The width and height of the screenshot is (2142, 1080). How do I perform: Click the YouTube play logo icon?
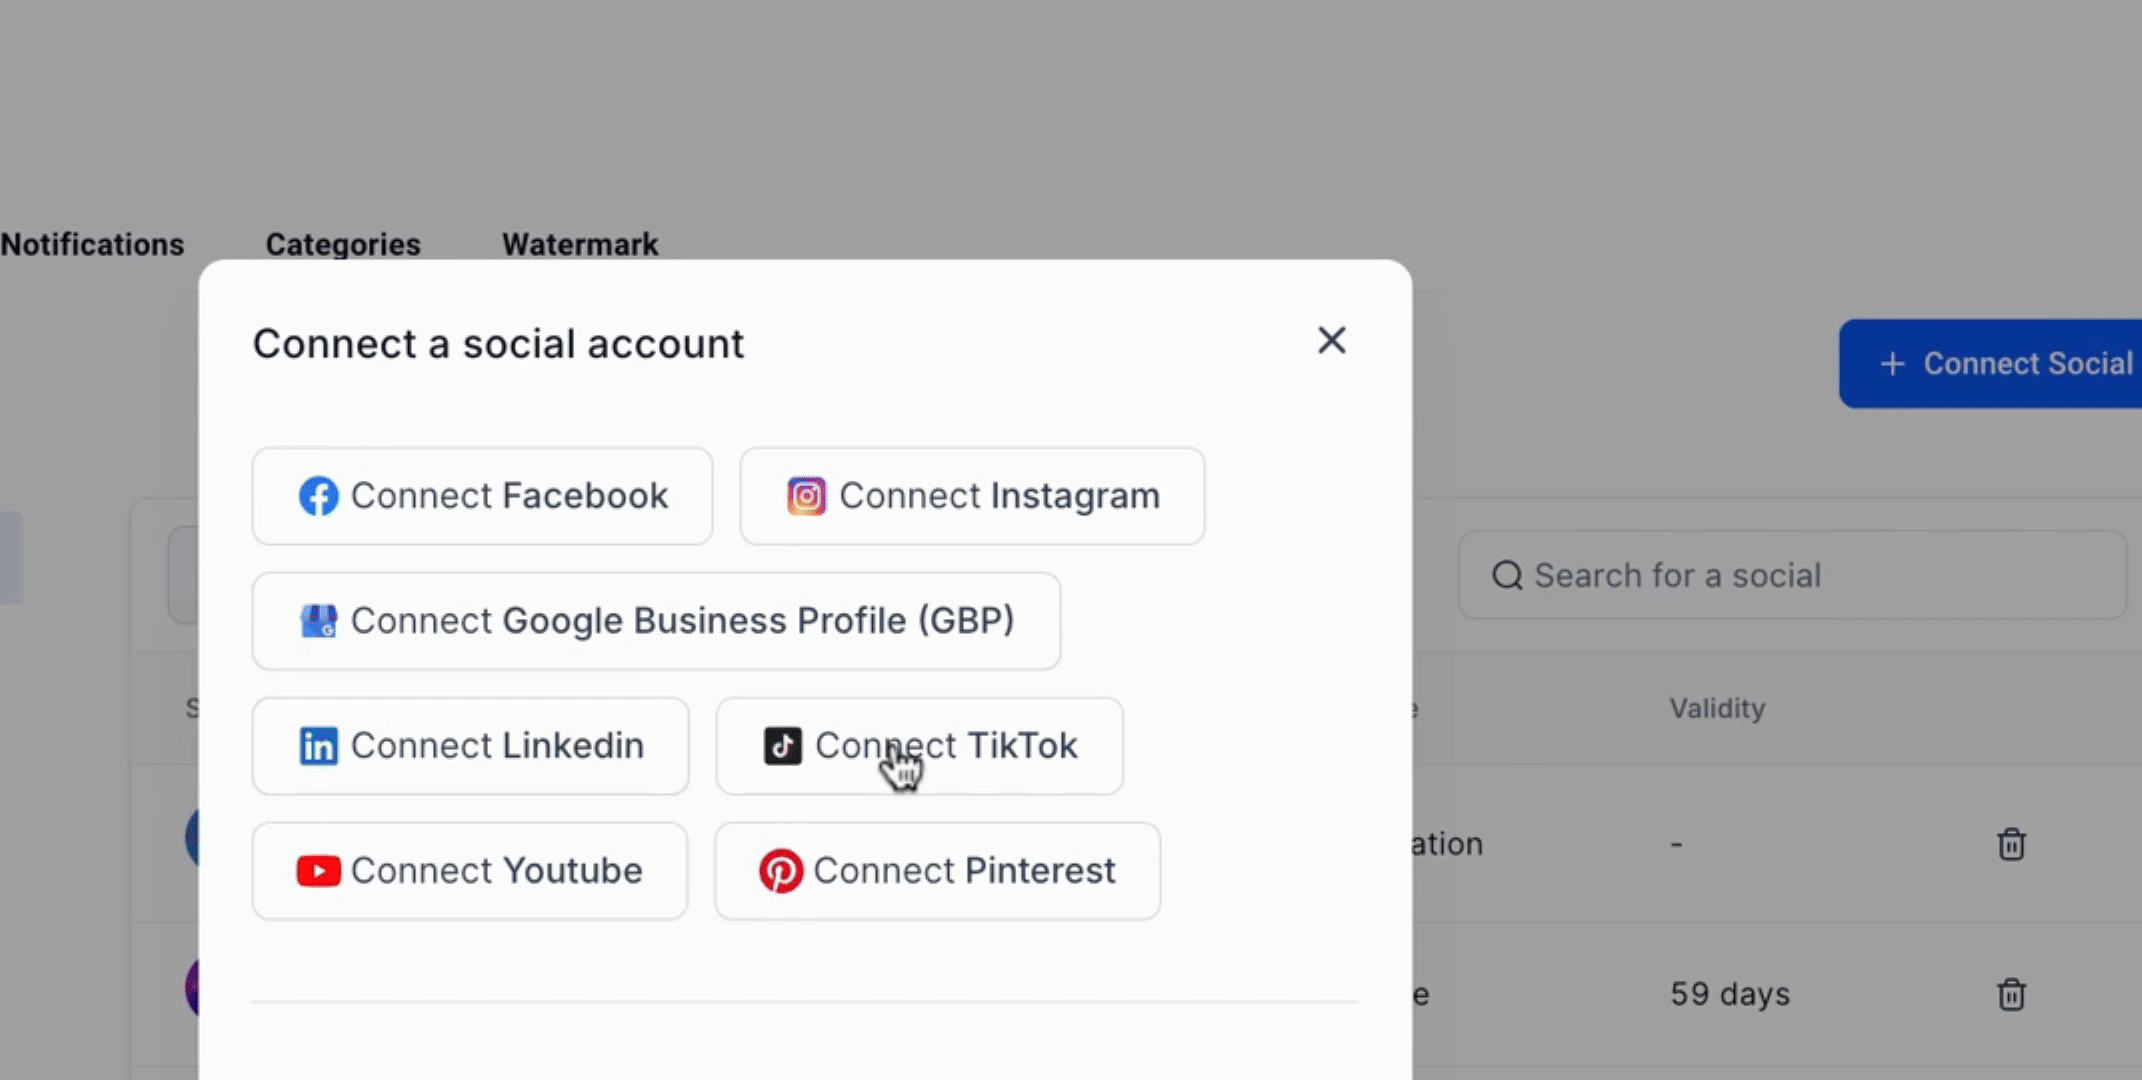coord(318,871)
